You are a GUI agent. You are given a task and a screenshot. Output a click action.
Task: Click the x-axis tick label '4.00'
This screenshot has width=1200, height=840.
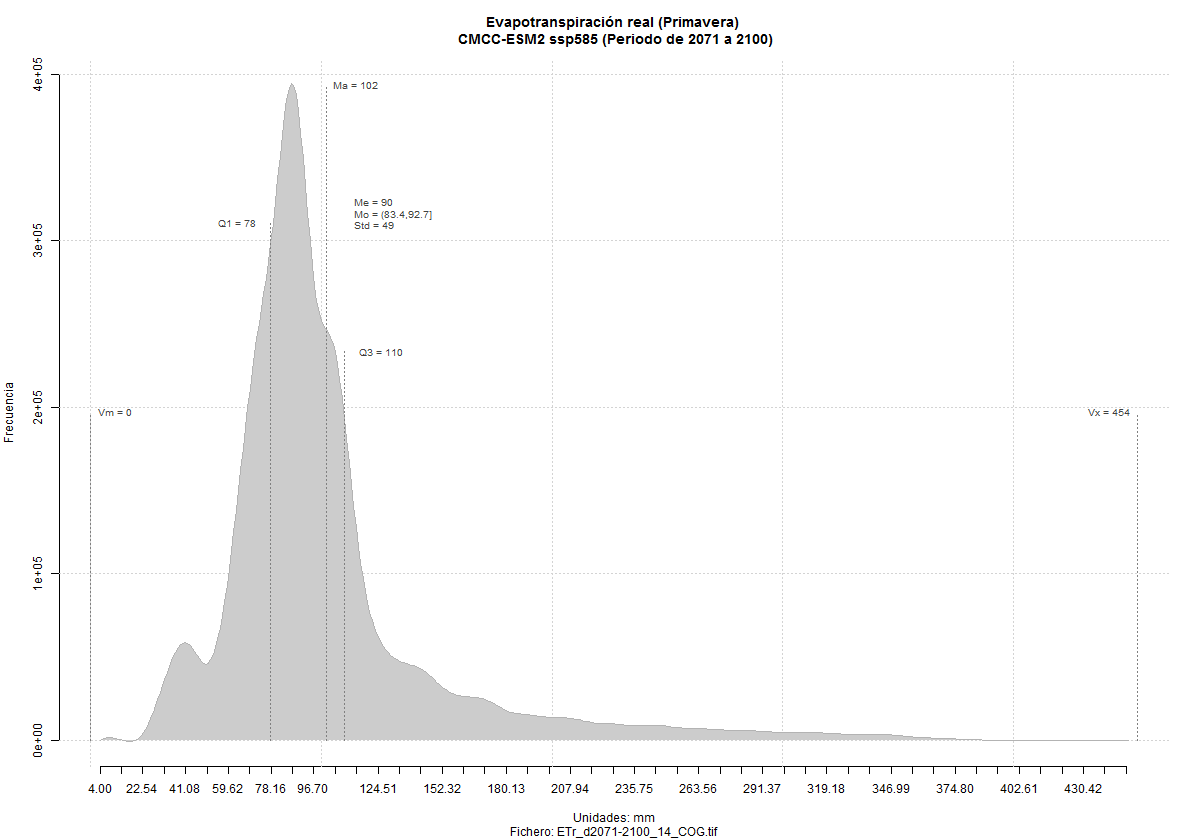click(99, 789)
